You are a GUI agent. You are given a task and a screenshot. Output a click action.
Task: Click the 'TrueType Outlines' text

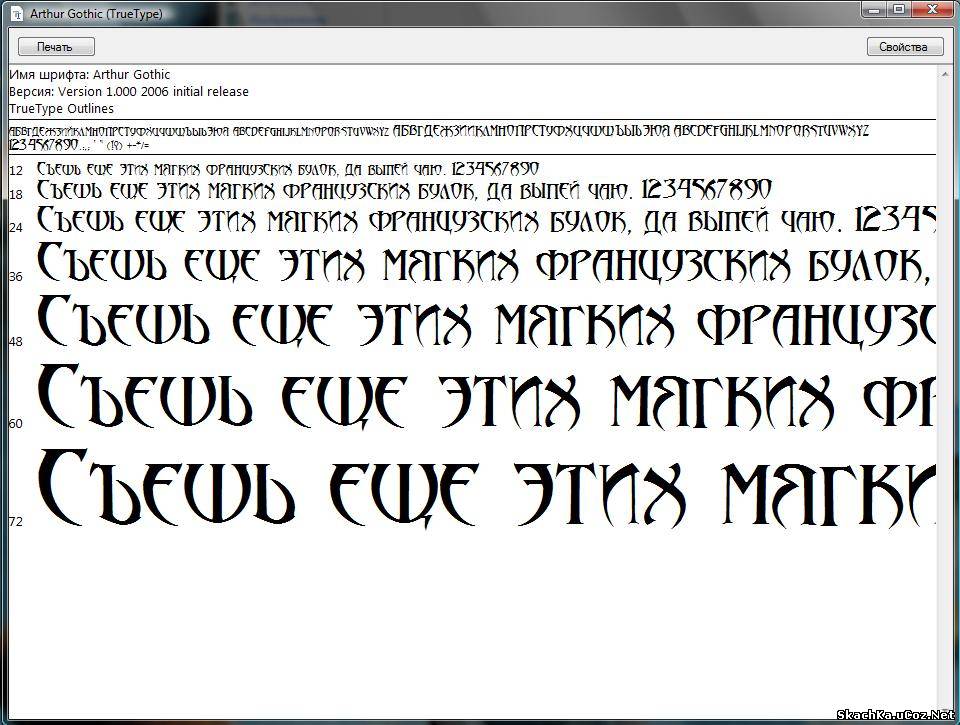point(62,109)
